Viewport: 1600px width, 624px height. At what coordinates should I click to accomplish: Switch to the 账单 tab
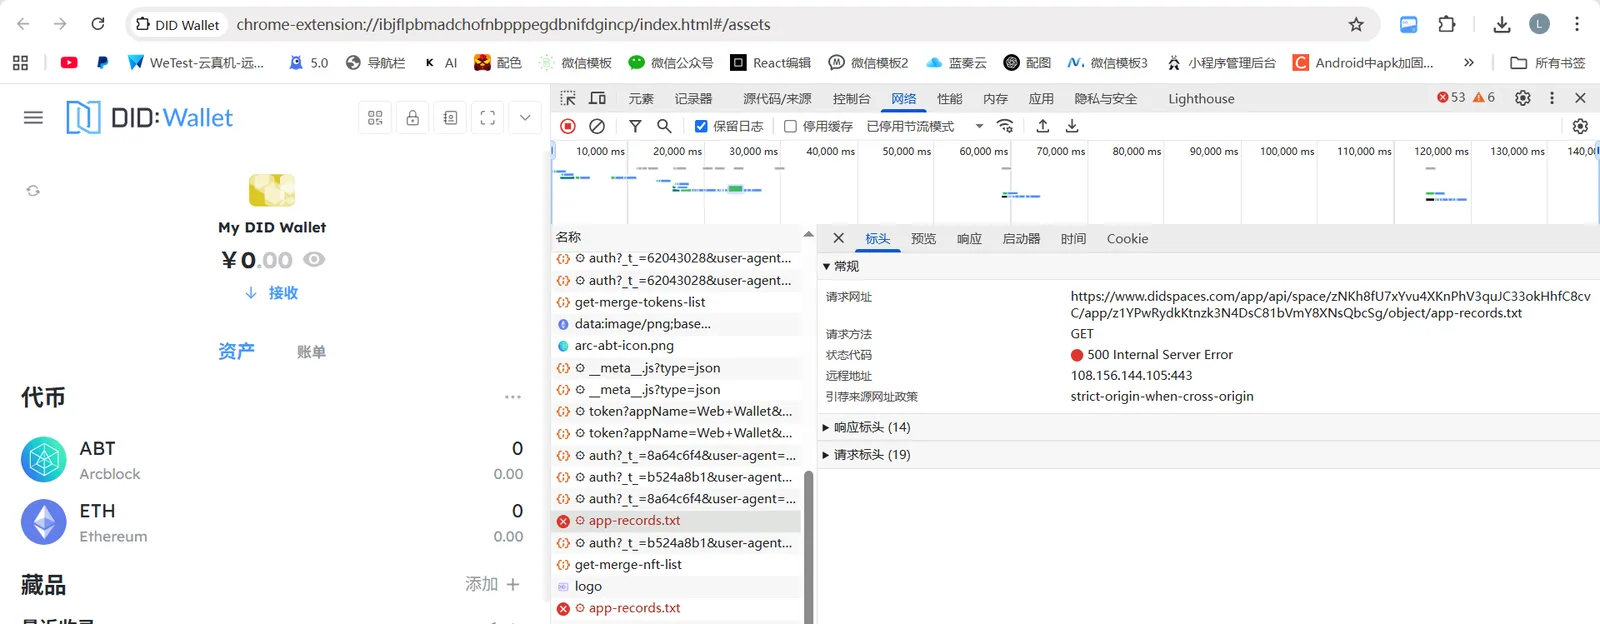(311, 352)
